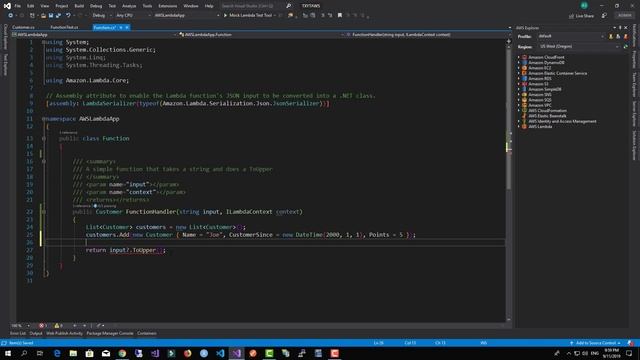
Task: Collapse the using directives outlining toggle
Action: 43,42
